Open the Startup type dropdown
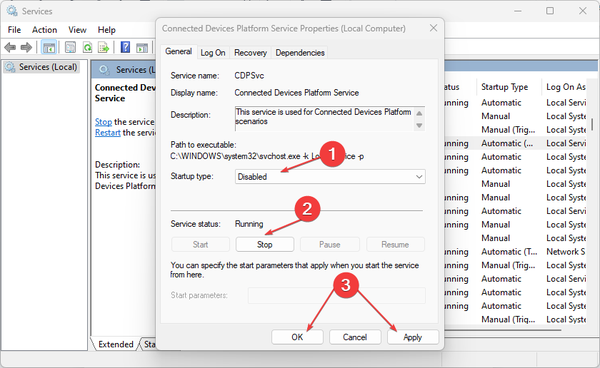The width and height of the screenshot is (600, 368). (330, 176)
